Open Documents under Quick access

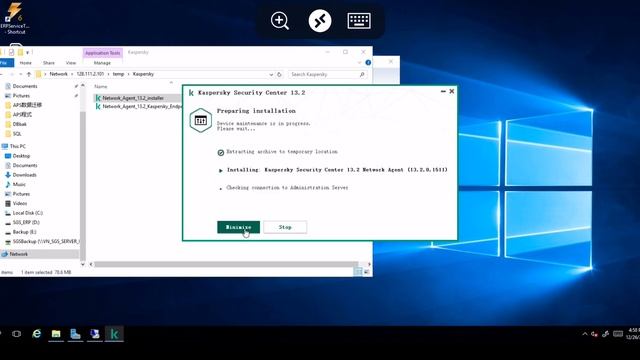24,86
